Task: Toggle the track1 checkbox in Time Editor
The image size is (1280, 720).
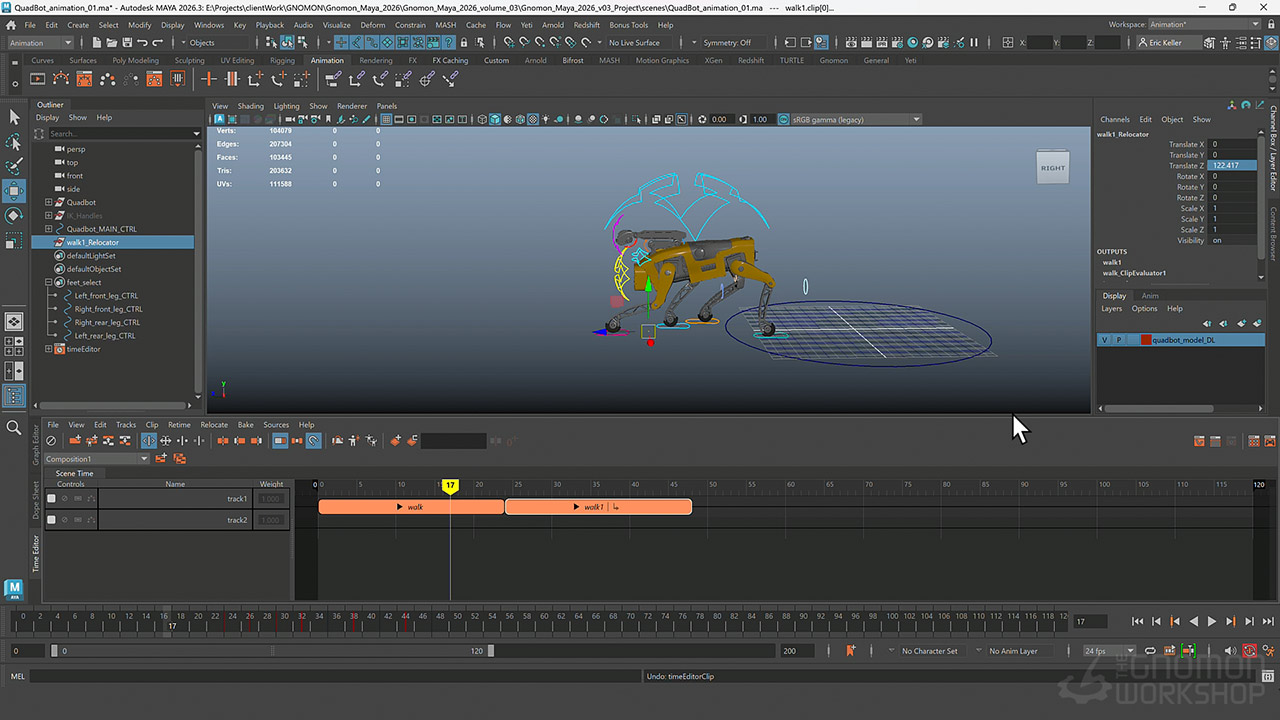Action: 52,498
